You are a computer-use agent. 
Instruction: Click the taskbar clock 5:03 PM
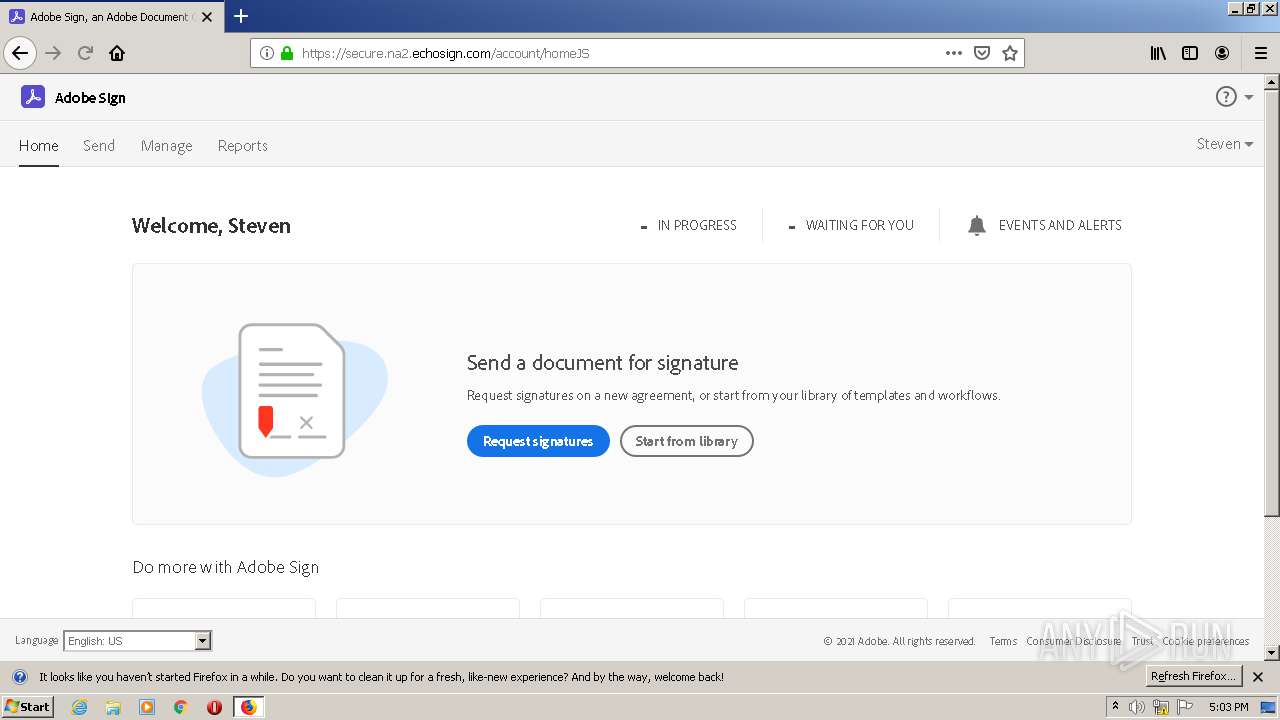pyautogui.click(x=1228, y=707)
